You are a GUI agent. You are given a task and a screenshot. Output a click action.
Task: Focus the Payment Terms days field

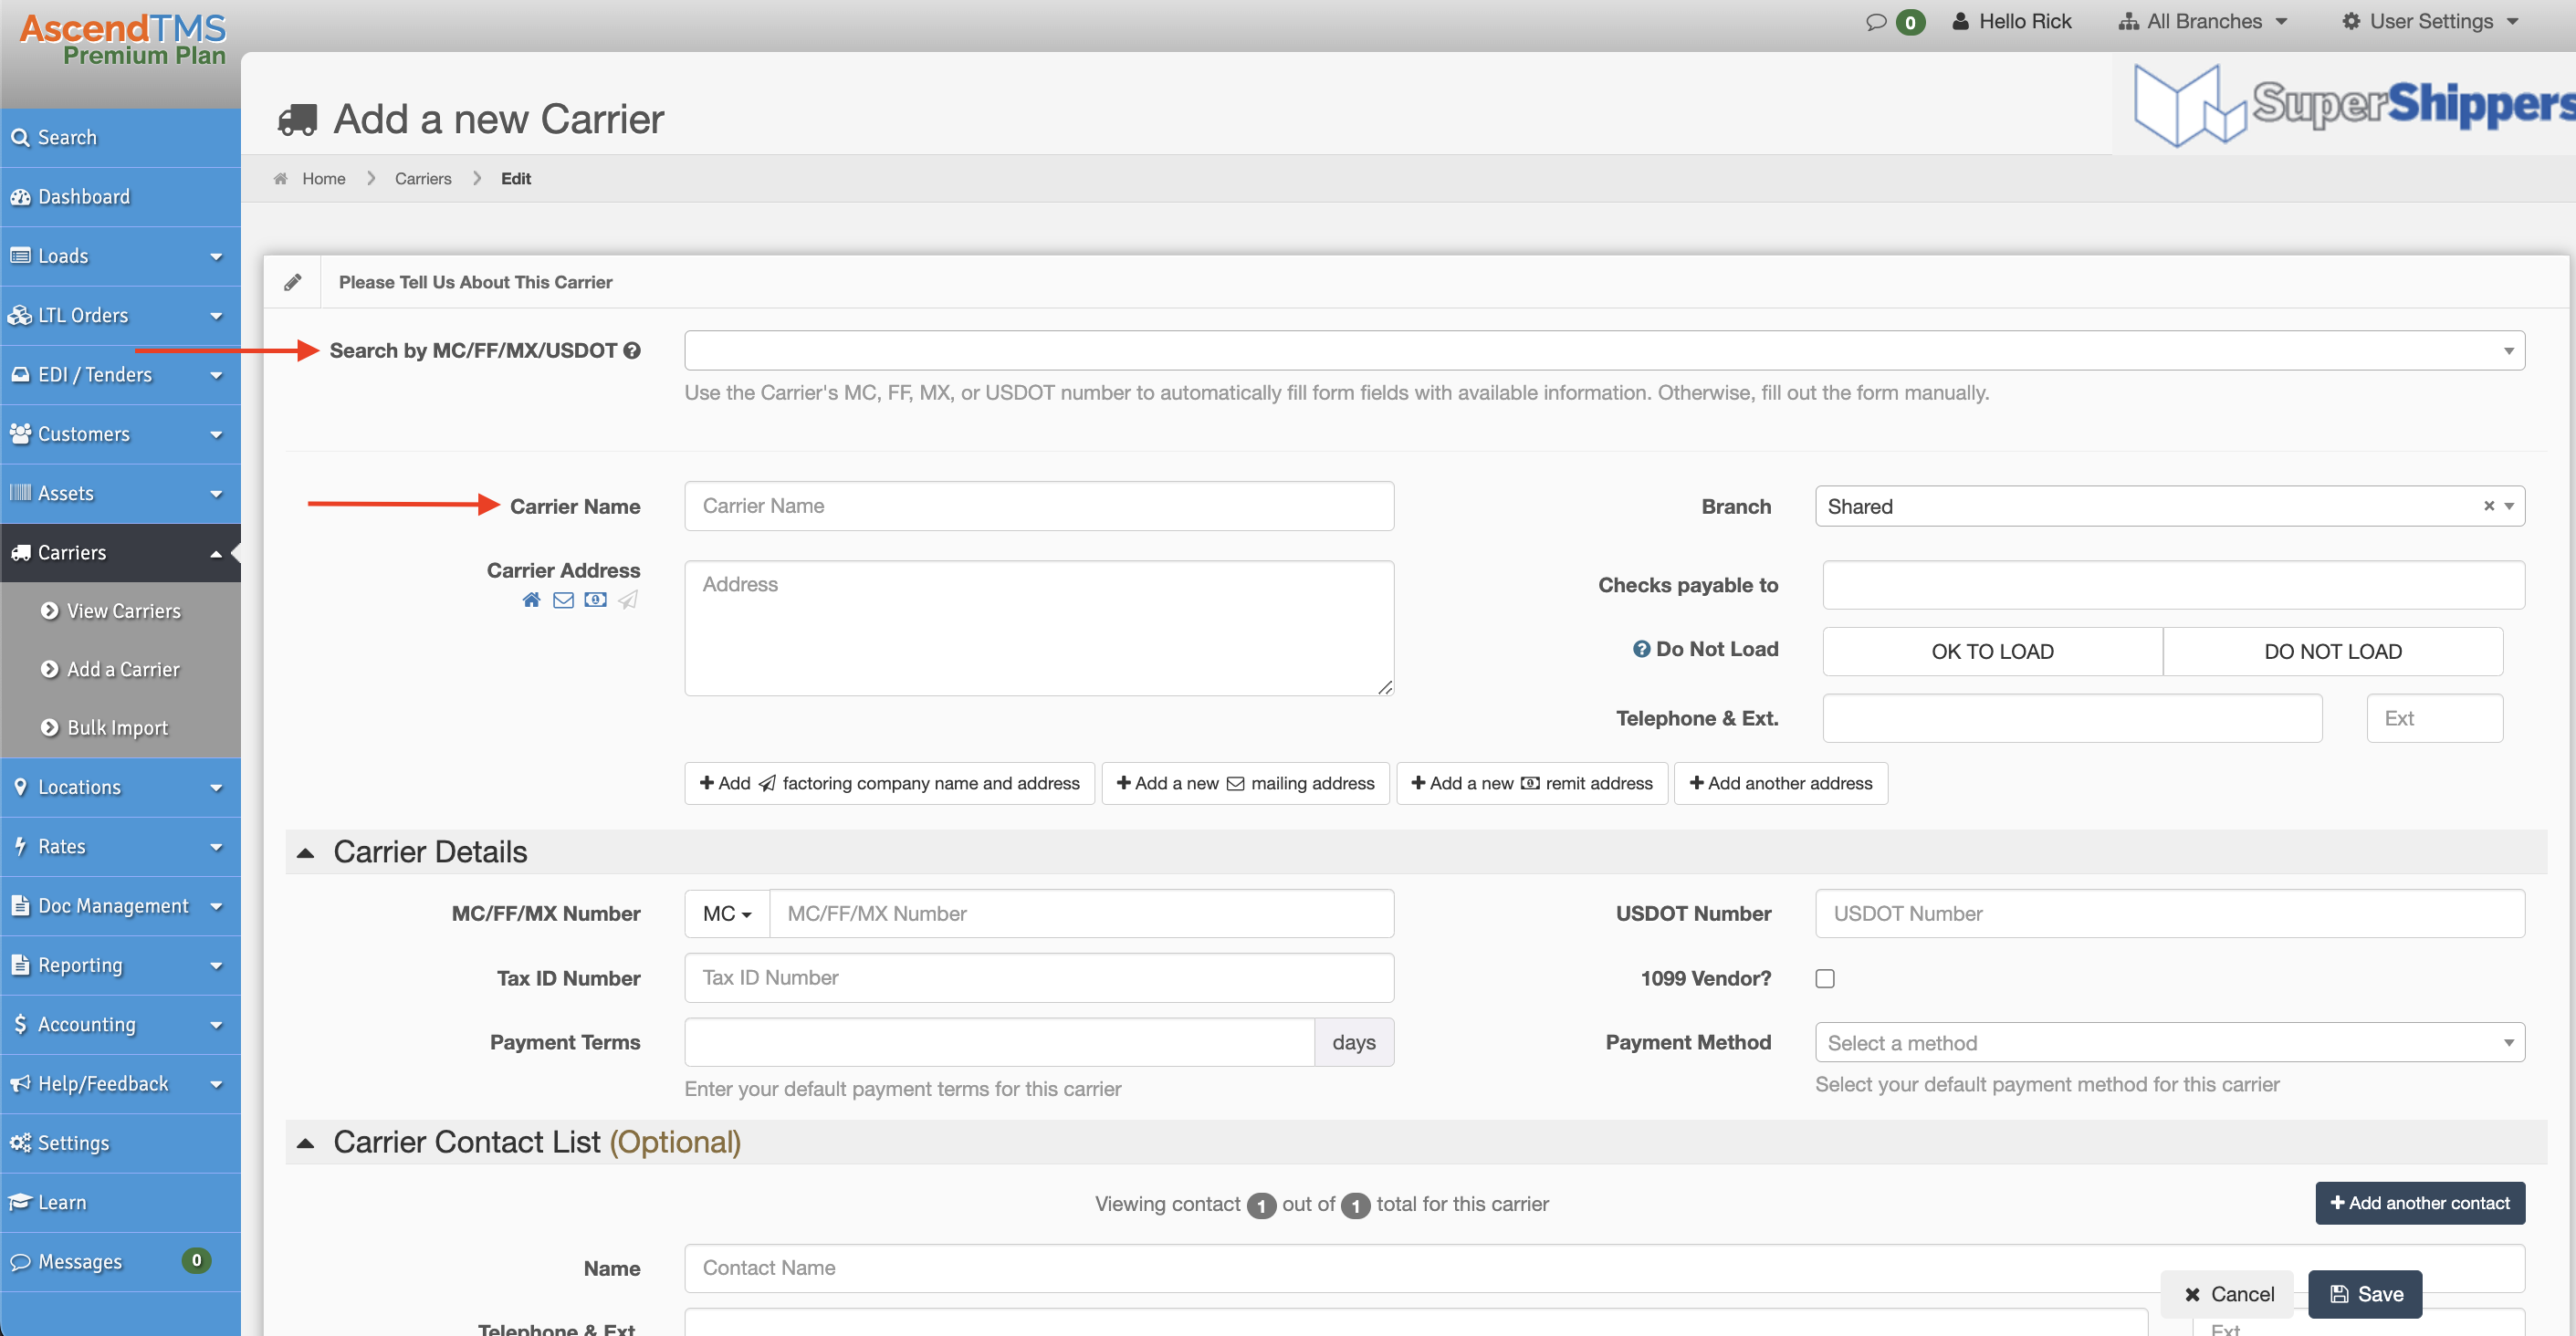[x=999, y=1042]
